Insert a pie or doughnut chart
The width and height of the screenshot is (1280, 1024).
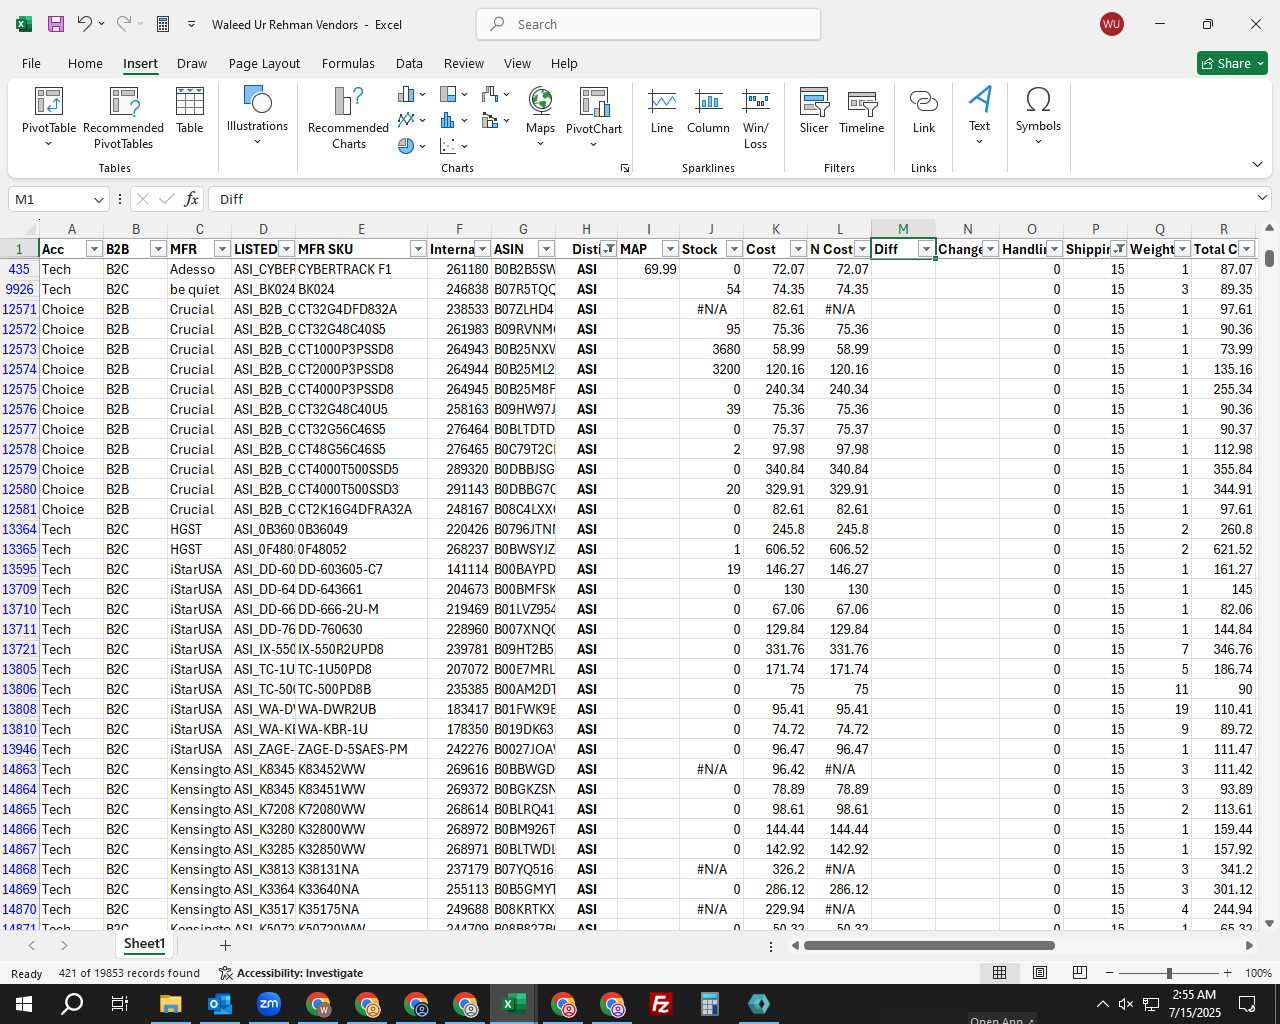(411, 146)
